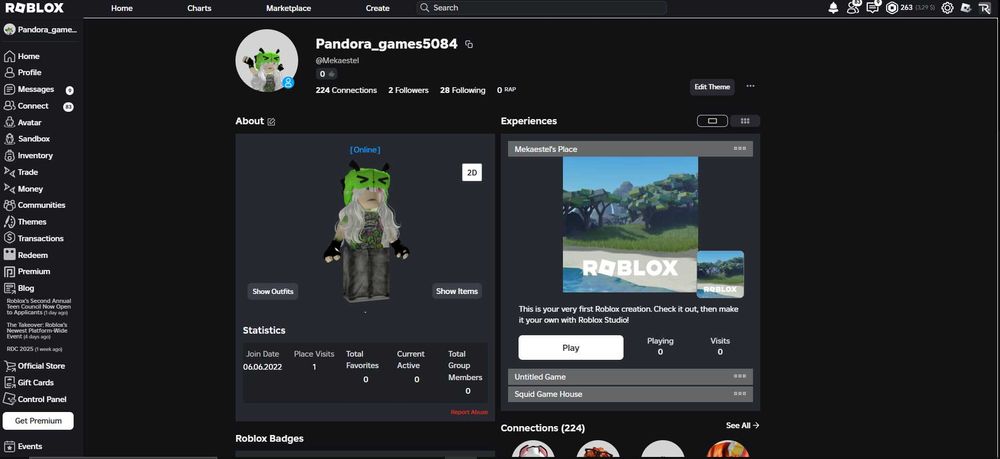
Task: Expand the Untitled Game row
Action: [x=630, y=377]
